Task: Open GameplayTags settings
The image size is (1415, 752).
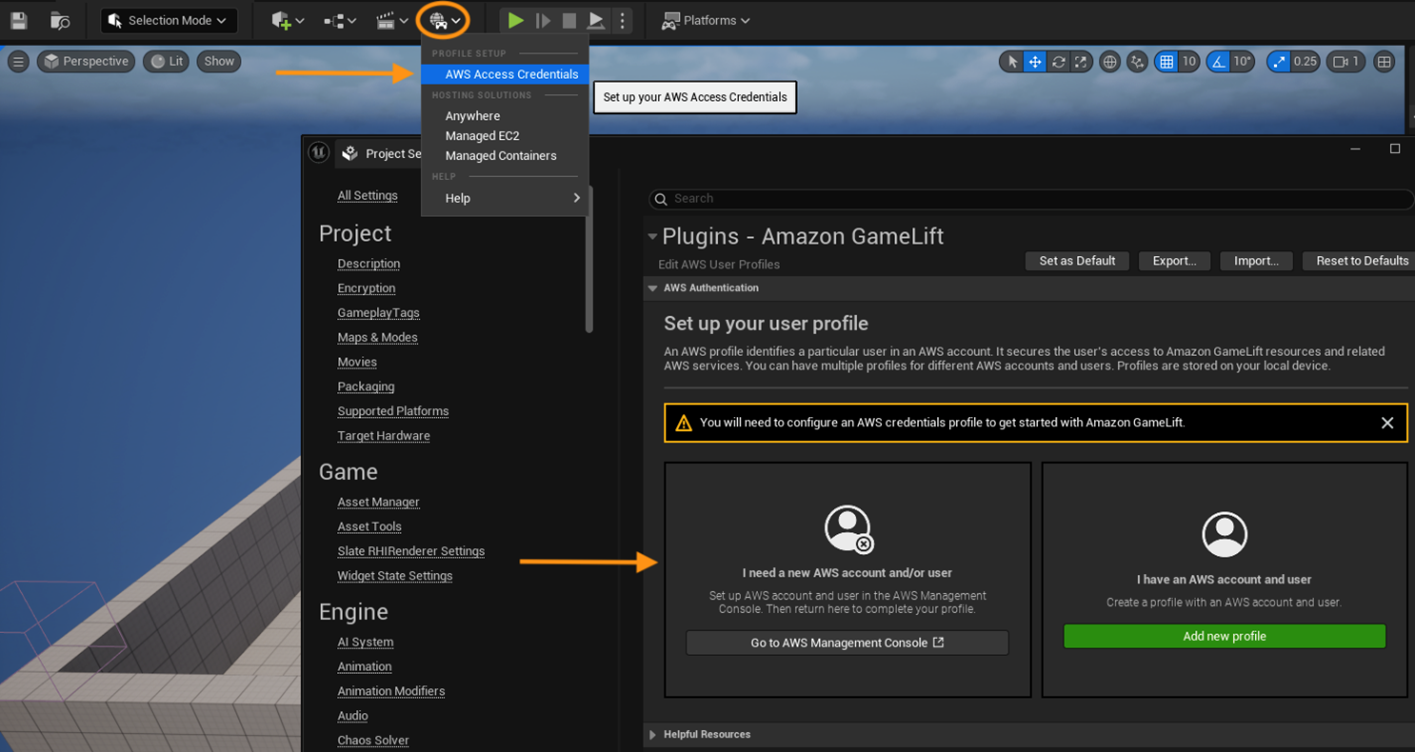Action: [x=378, y=313]
